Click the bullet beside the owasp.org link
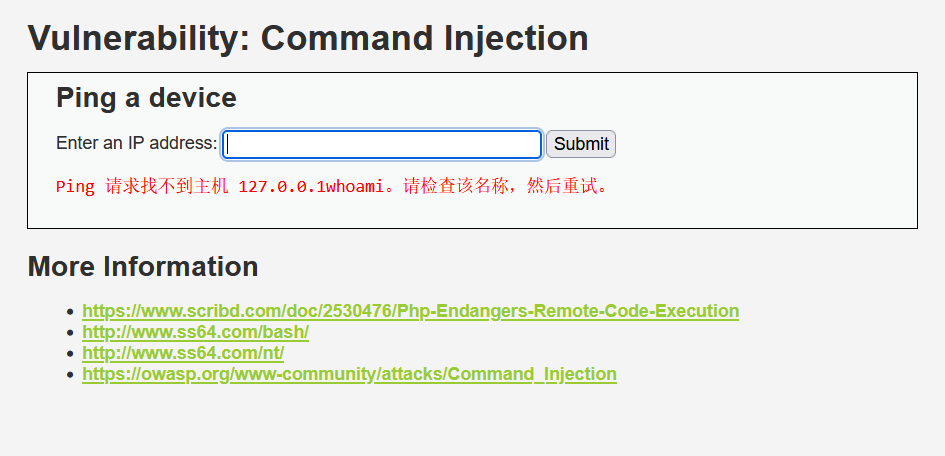This screenshot has width=945, height=456. coord(71,375)
